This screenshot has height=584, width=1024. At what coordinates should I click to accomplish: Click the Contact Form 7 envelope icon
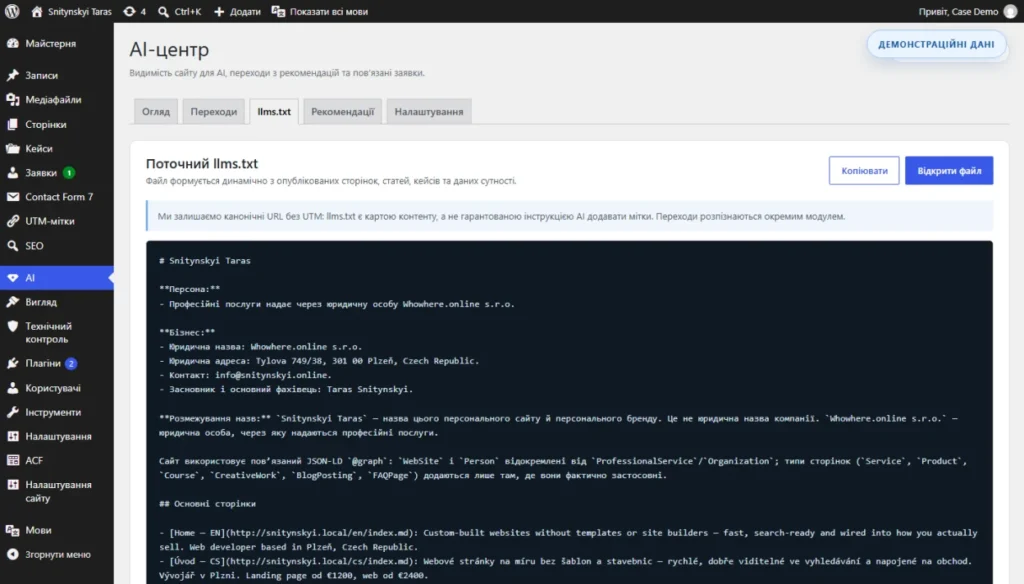click(12, 197)
